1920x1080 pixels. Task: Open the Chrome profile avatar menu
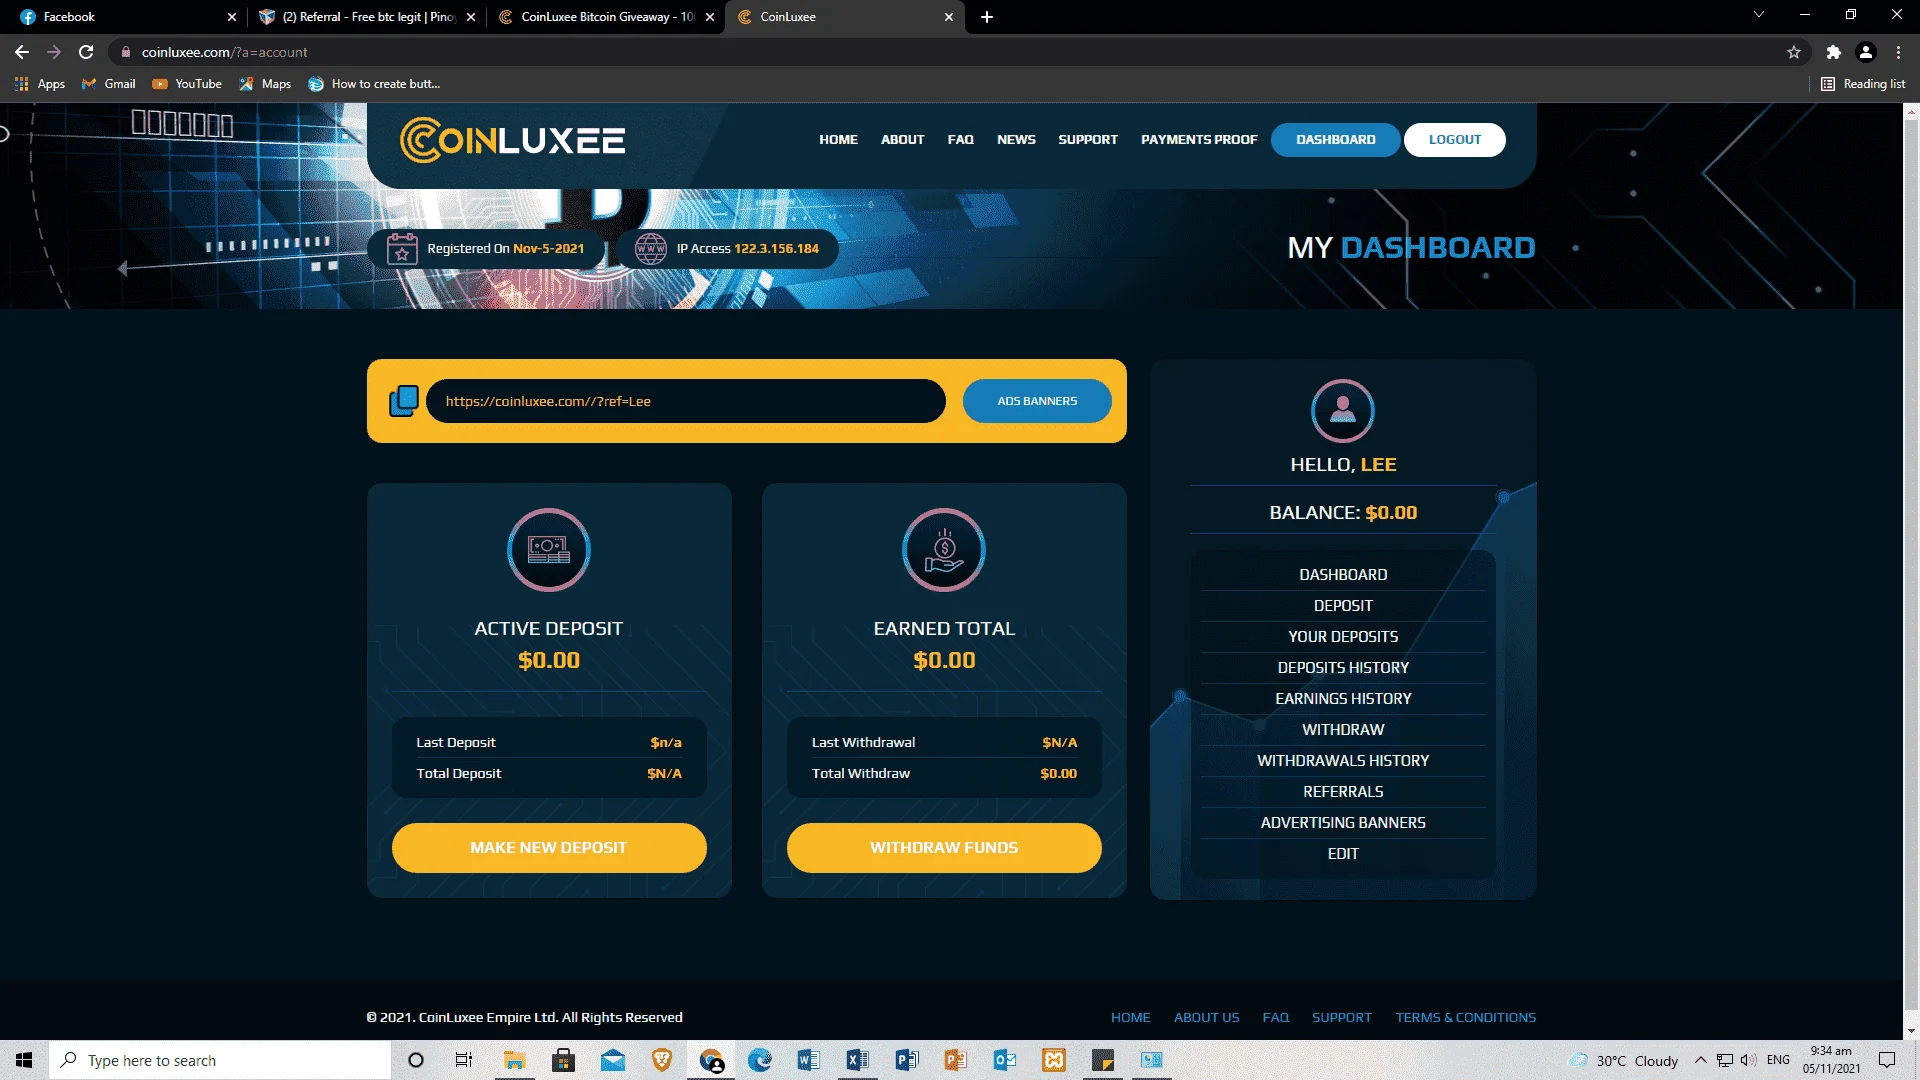click(x=1866, y=52)
